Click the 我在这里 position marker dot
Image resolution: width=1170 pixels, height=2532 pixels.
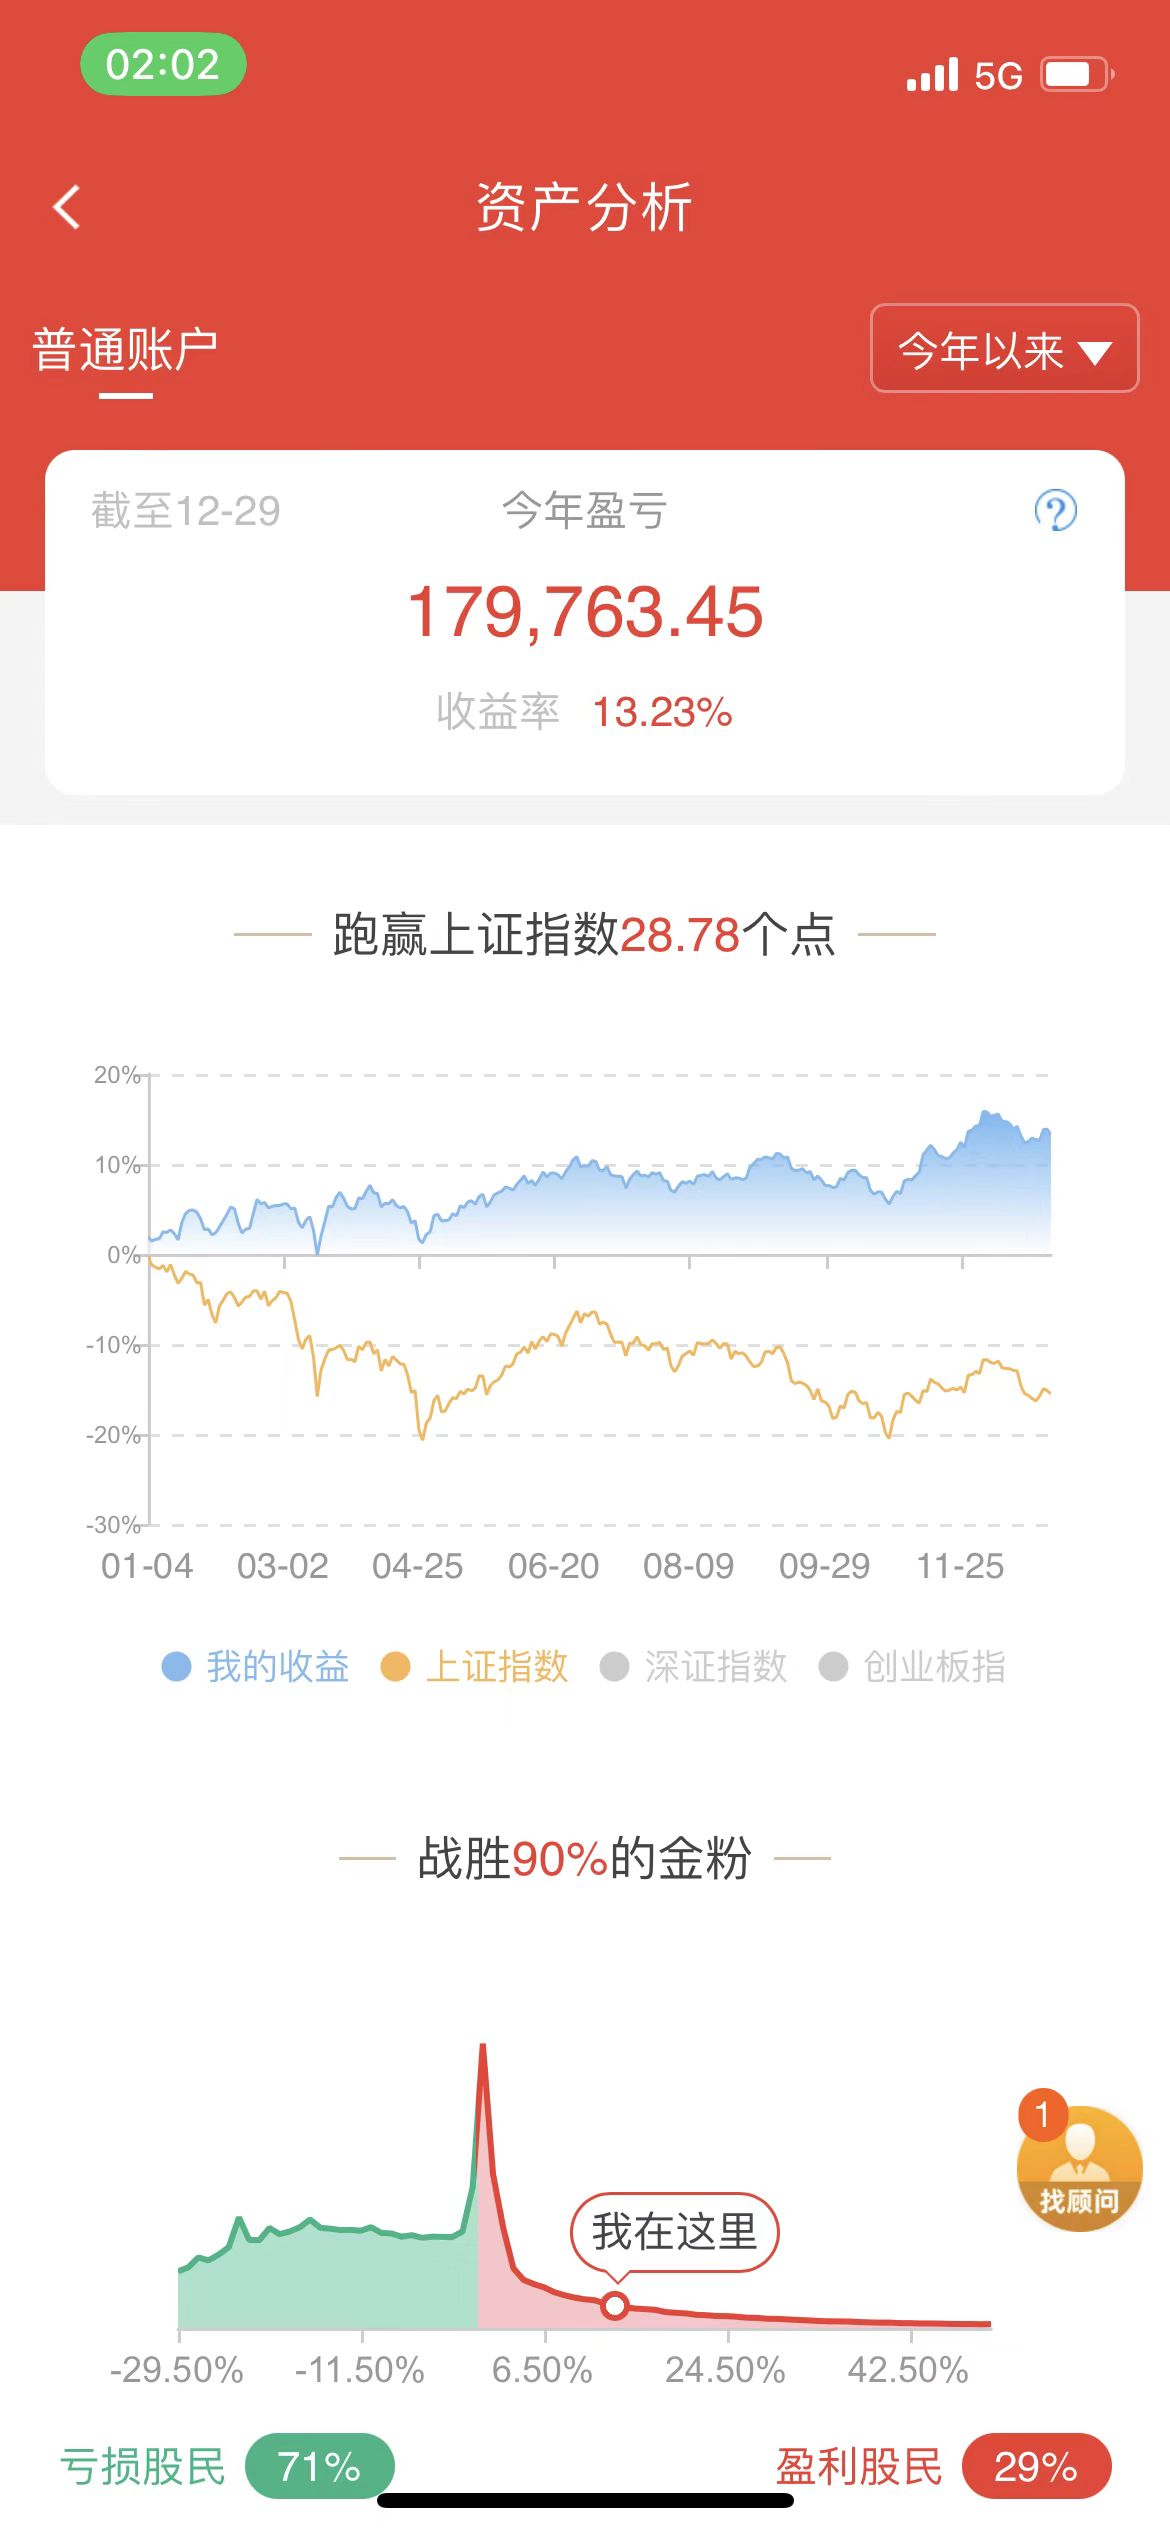click(615, 2306)
